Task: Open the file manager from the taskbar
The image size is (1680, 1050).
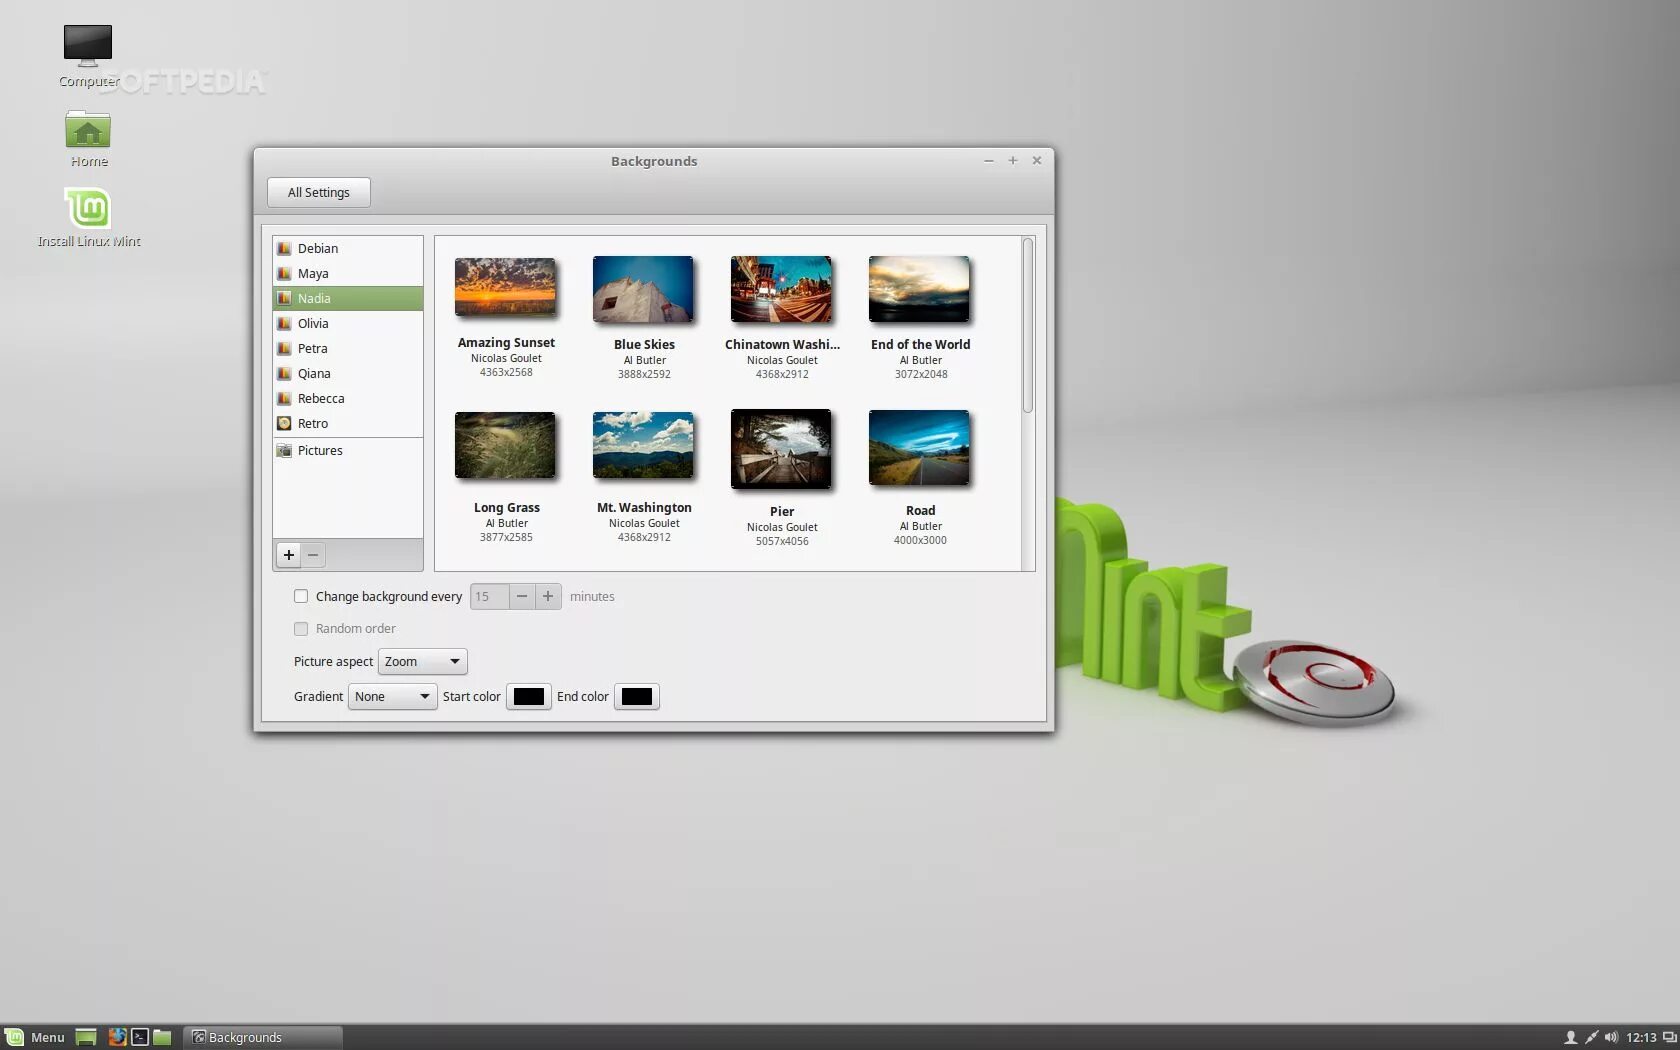Action: (162, 1037)
